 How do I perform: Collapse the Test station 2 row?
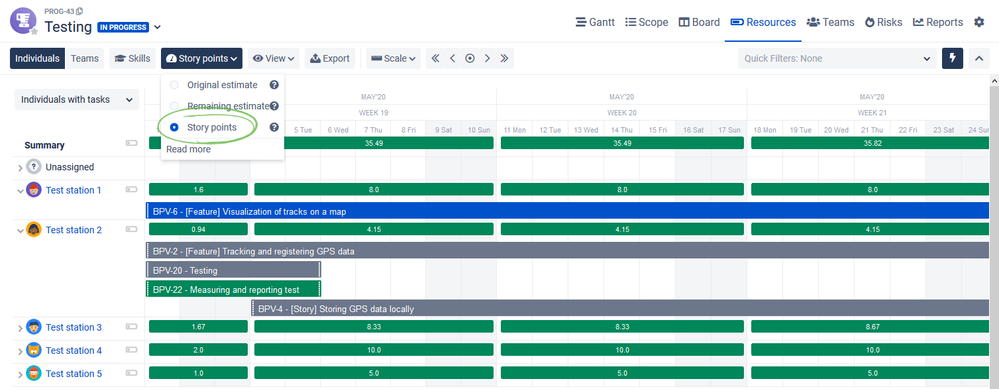(20, 230)
